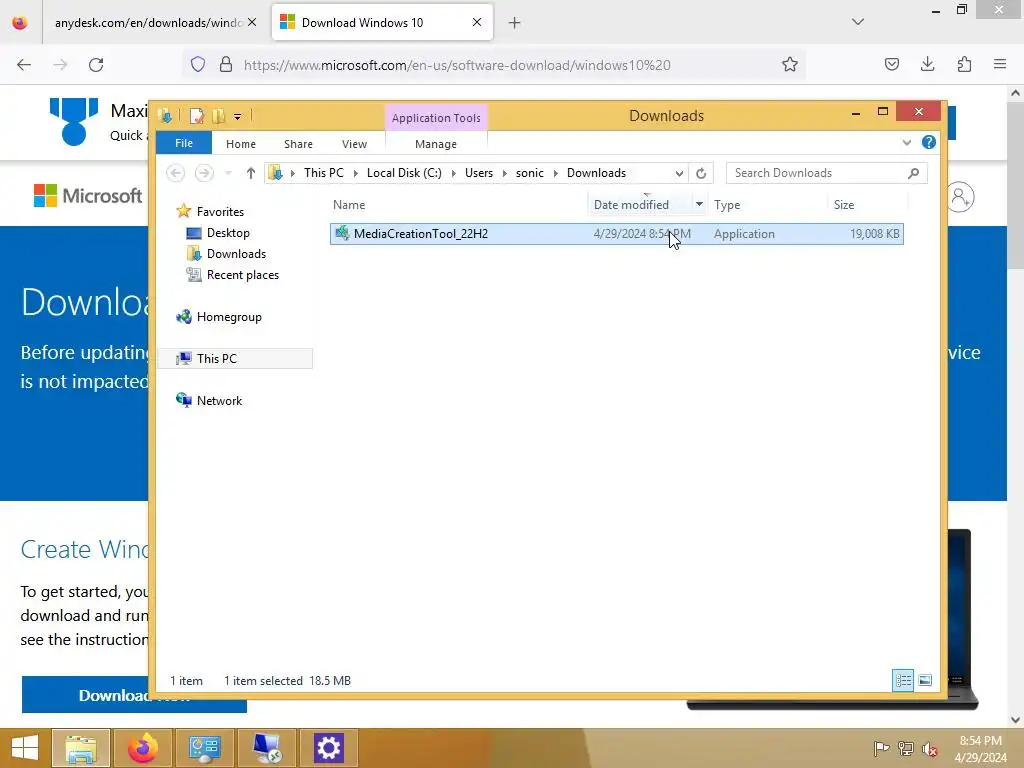This screenshot has width=1024, height=768.
Task: Switch to the details view layout
Action: pyautogui.click(x=903, y=680)
